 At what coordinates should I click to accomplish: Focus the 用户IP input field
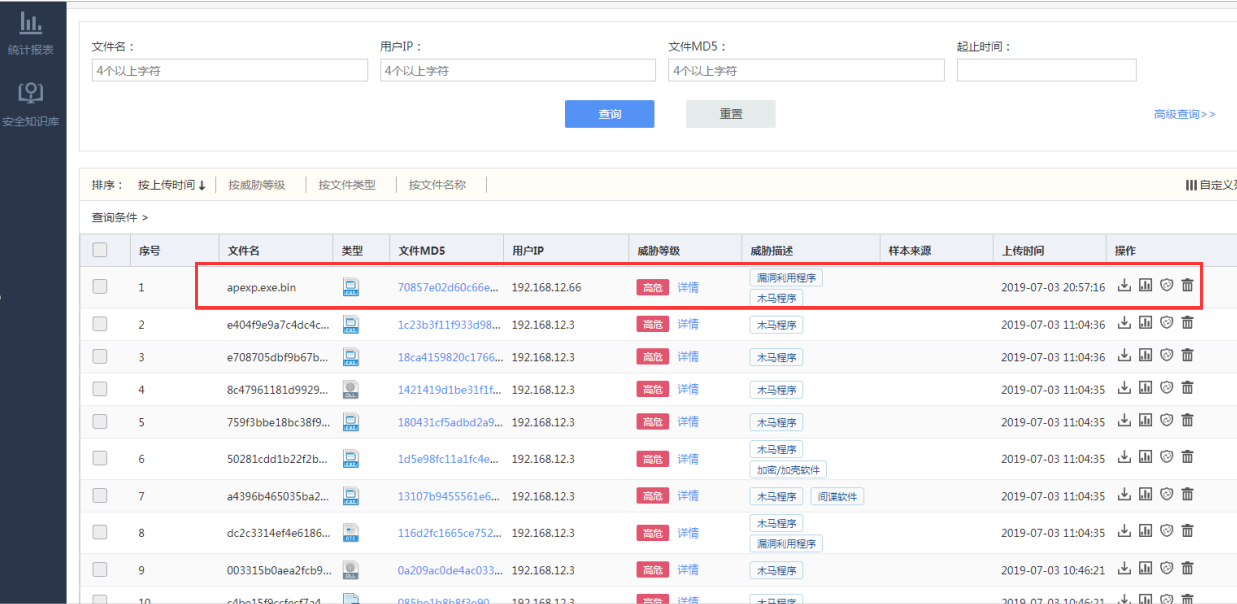518,70
